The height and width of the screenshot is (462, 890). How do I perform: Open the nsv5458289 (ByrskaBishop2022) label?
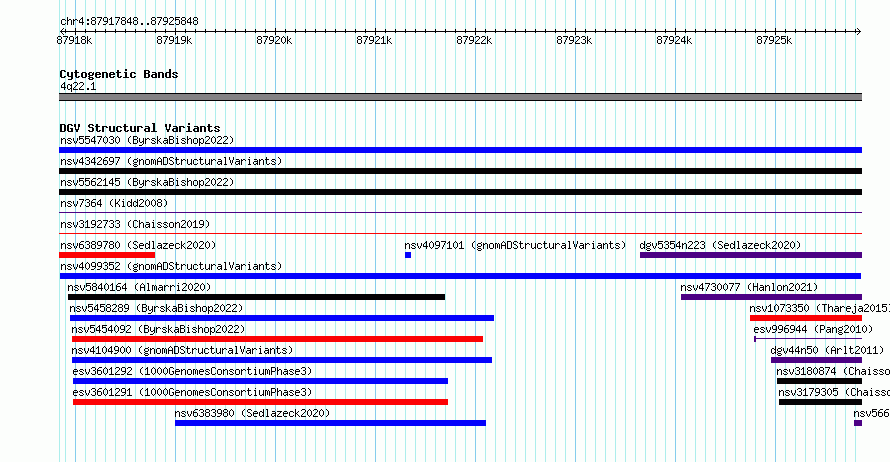156,308
